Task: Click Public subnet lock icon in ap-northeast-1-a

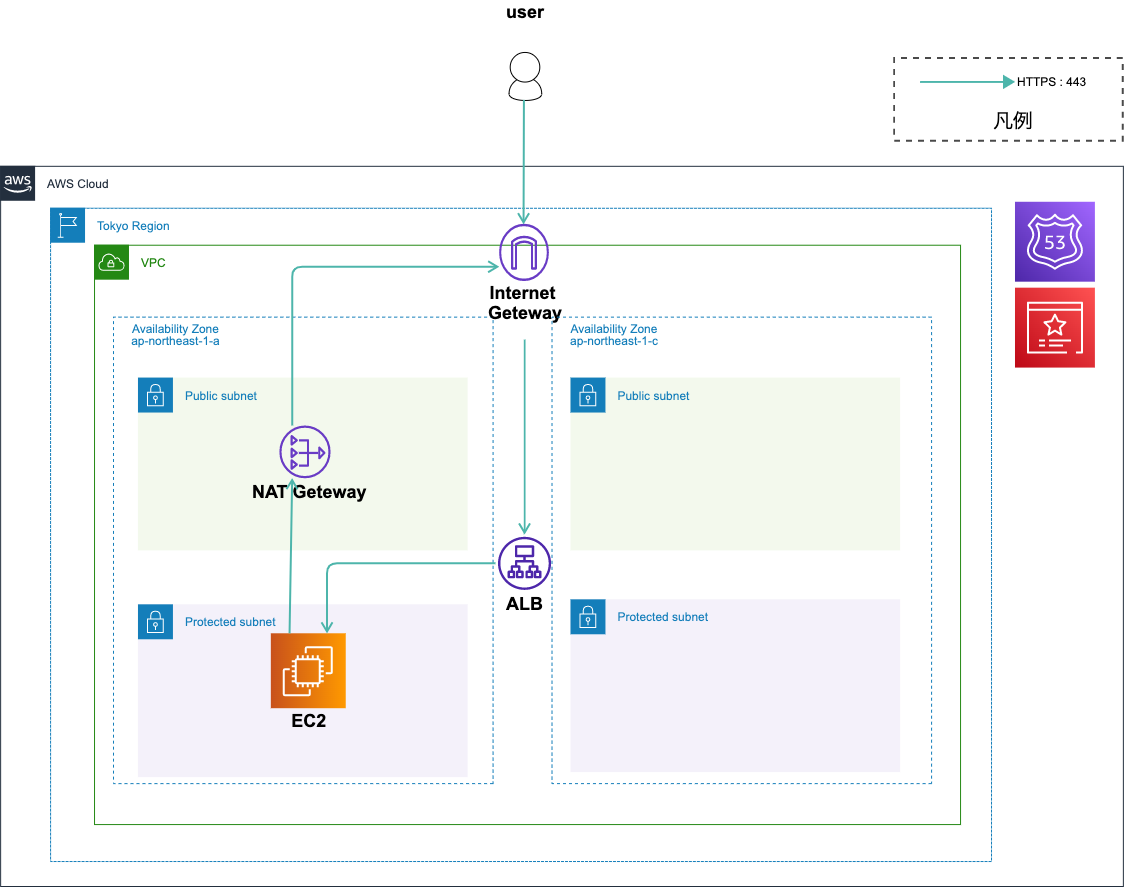Action: pos(155,395)
